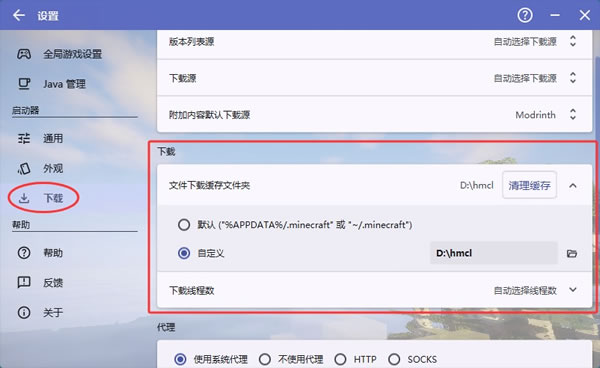Browse folder using icon next to D:\hmcl
Screen dimensions: 600x368
click(x=572, y=253)
